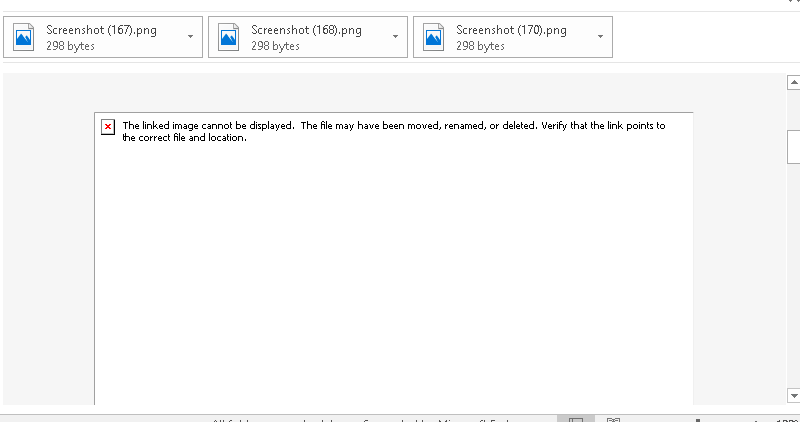Open the dropdown arrow for Screenshot (168).png
This screenshot has height=422, width=800.
395,37
